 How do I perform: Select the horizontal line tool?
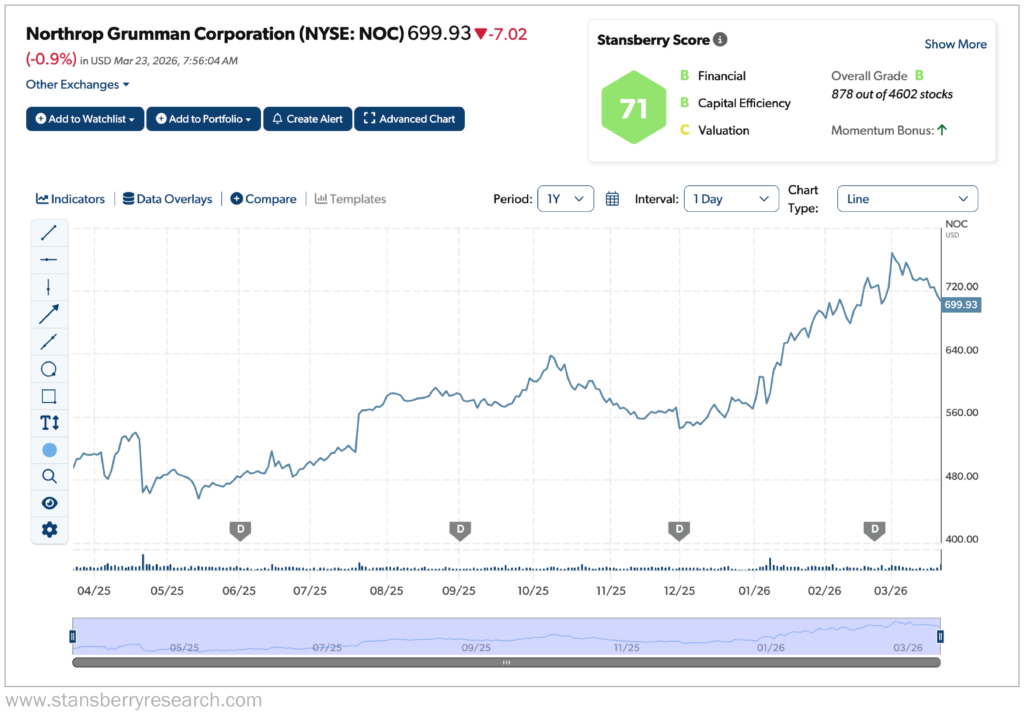pyautogui.click(x=49, y=259)
